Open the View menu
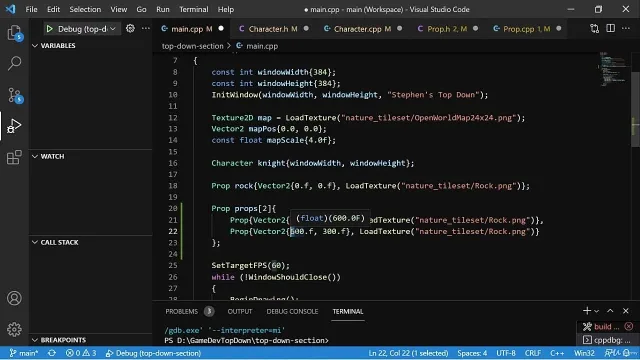 point(119,9)
